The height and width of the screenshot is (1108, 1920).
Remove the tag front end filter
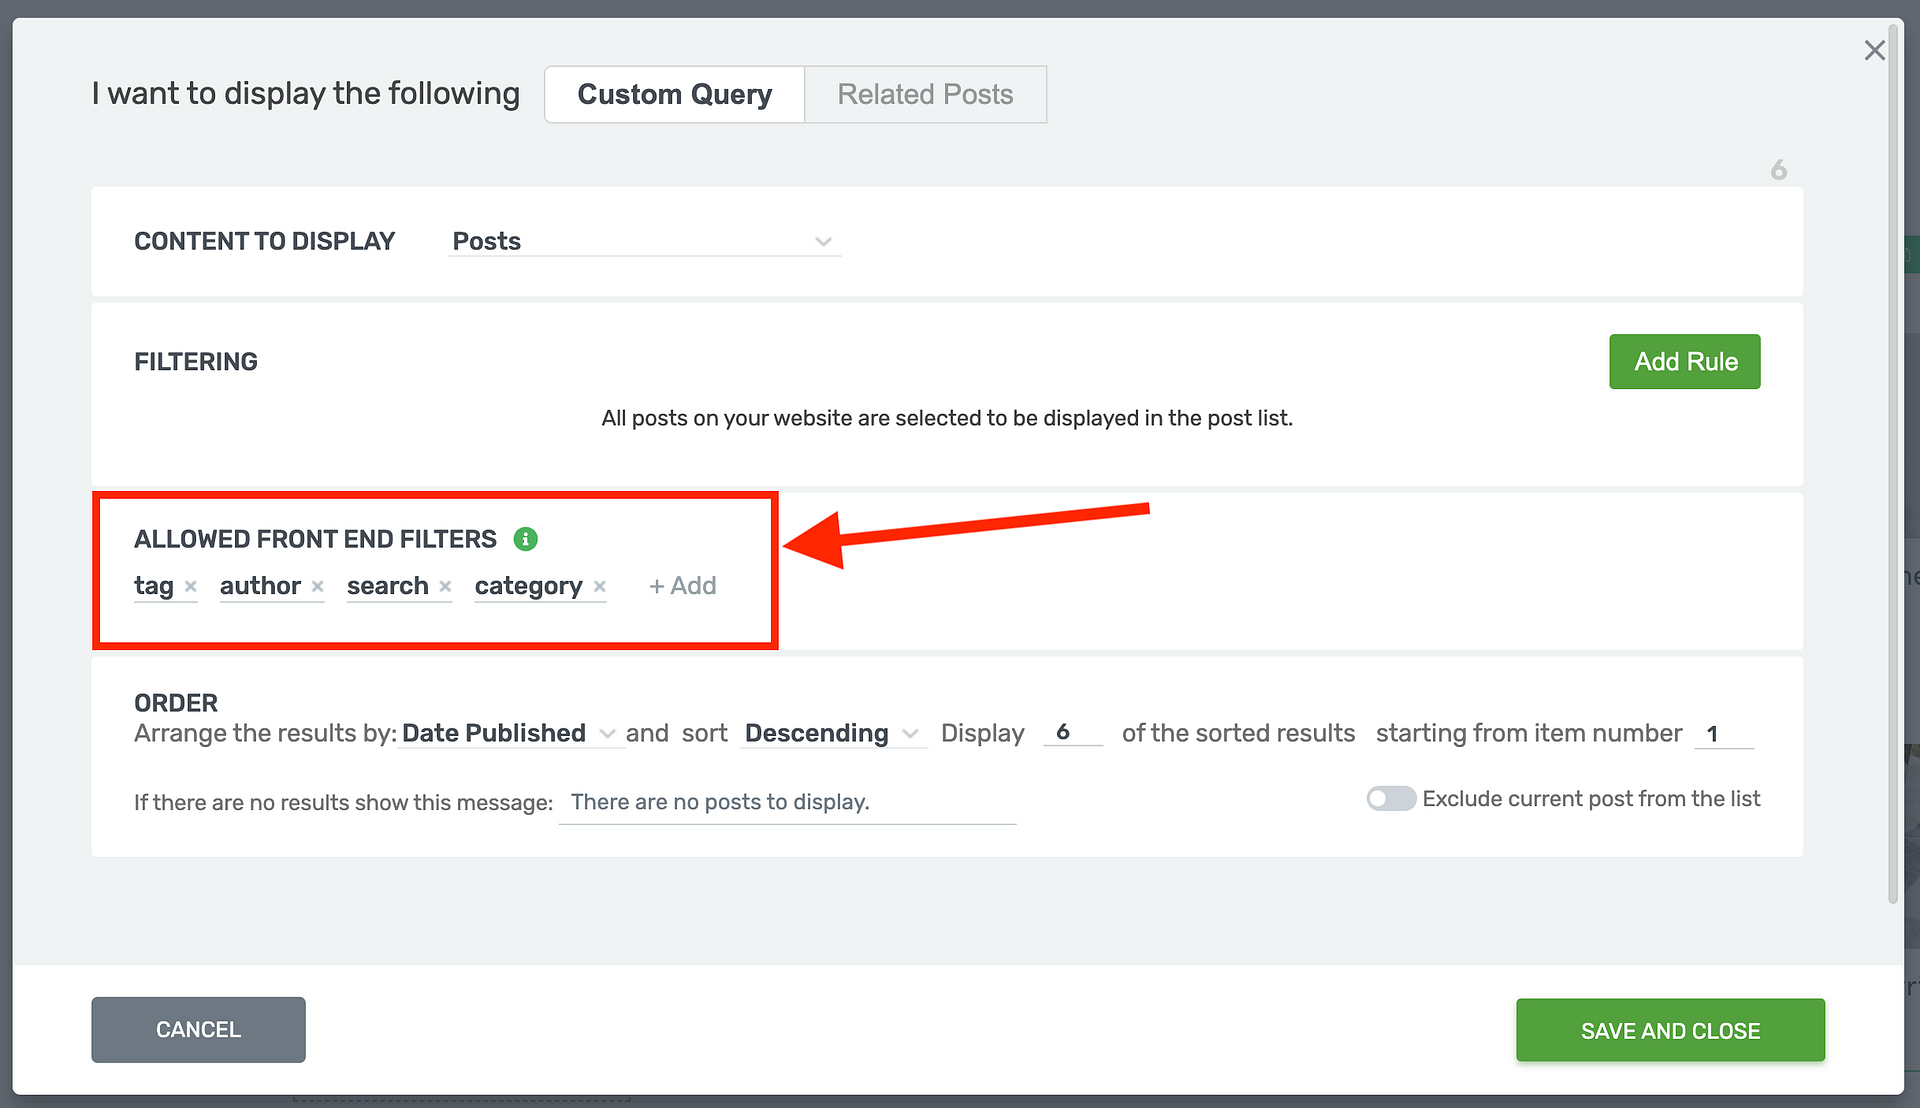tap(190, 587)
